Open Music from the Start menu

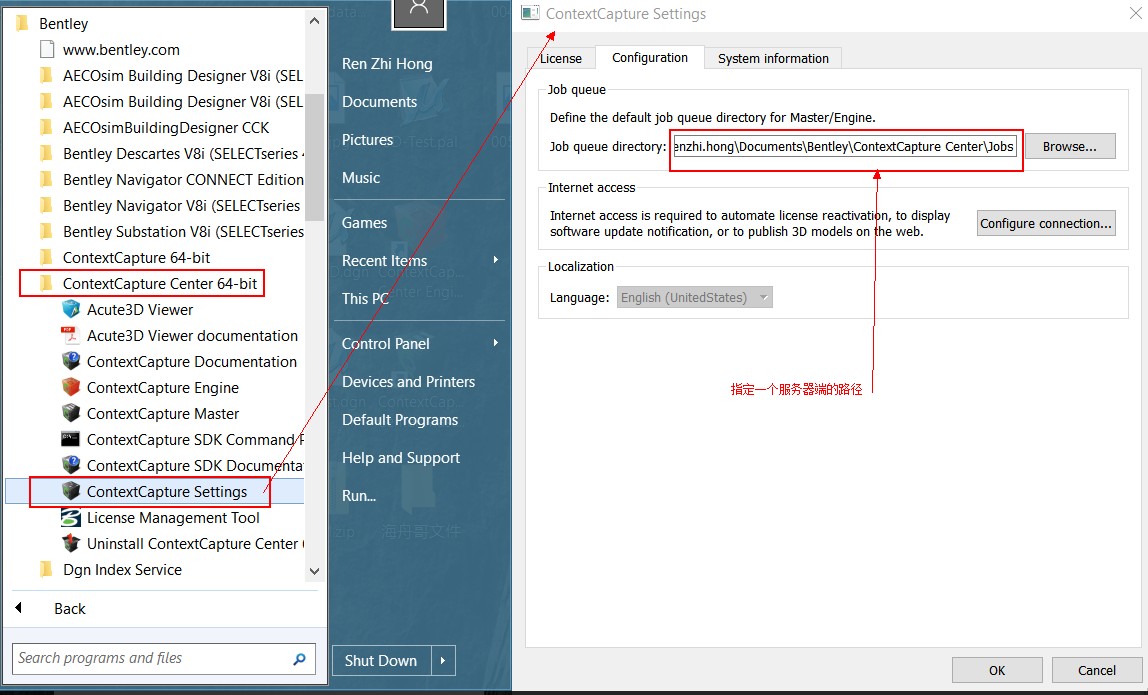coord(361,178)
